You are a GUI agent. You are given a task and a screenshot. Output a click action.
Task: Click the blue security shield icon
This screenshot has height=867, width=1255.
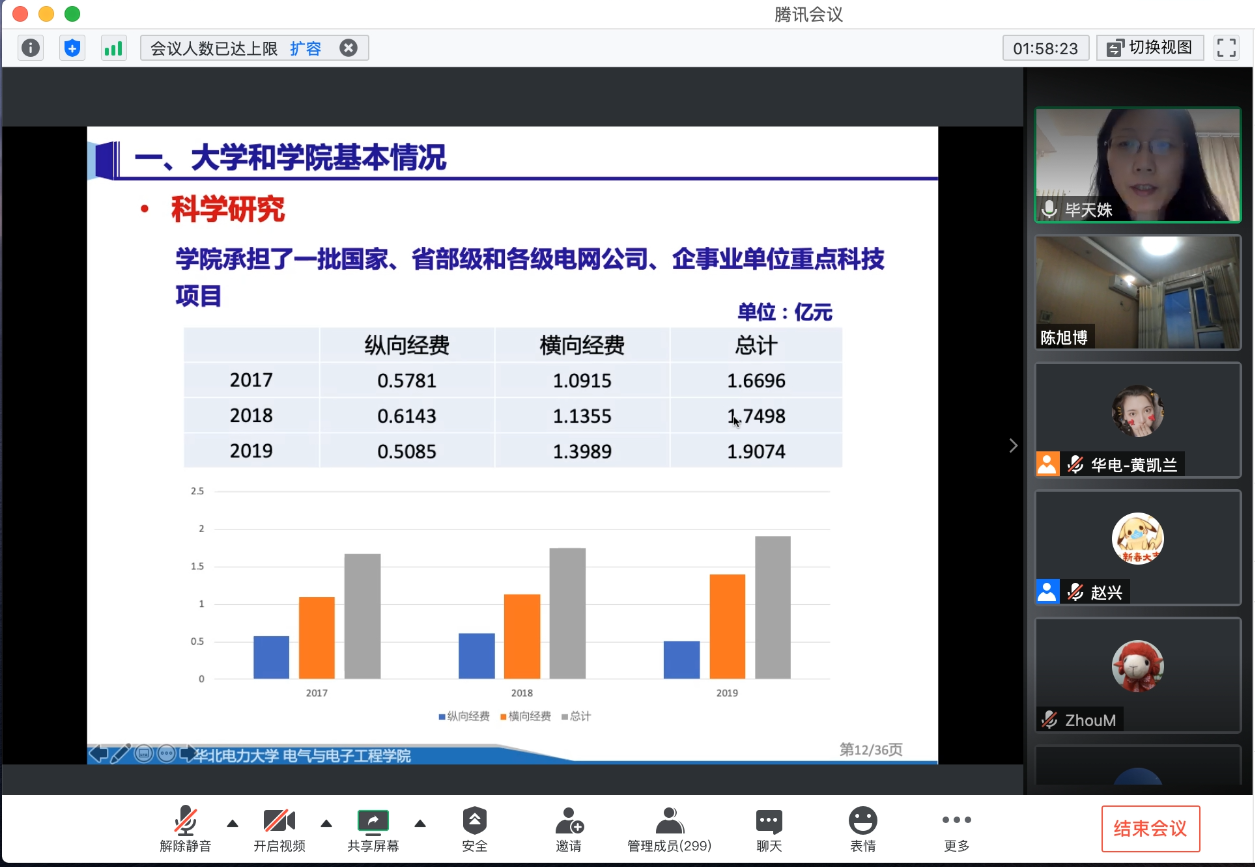pos(72,48)
